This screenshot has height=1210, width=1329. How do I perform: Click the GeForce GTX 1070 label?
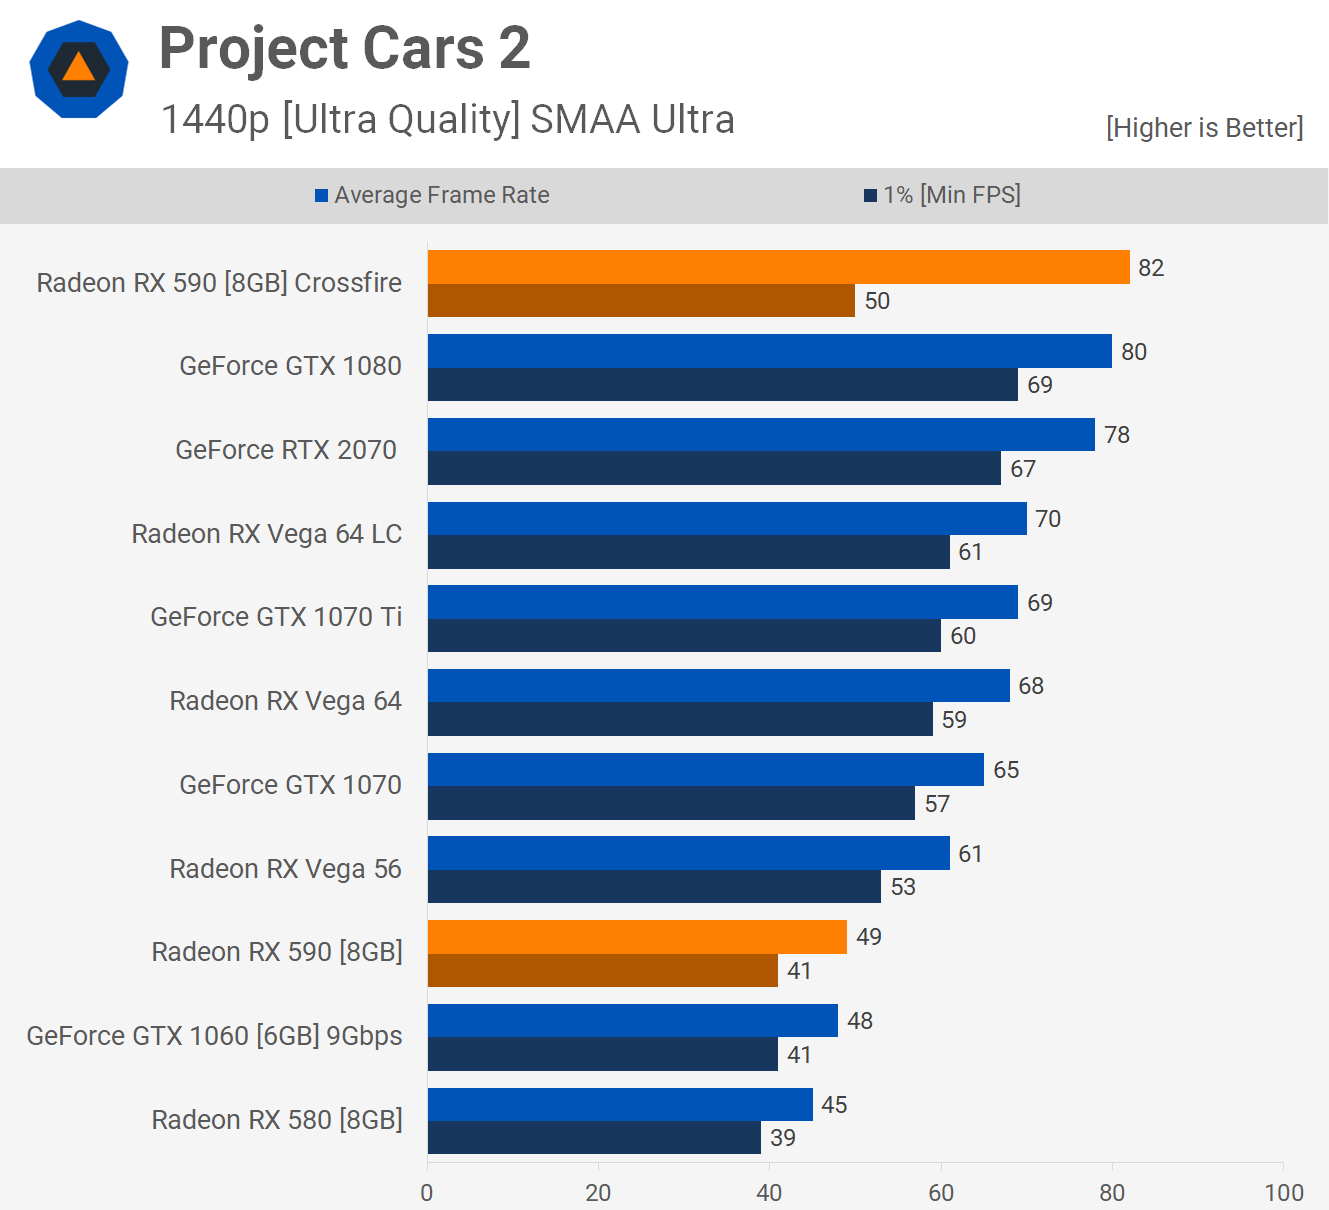pos(290,785)
